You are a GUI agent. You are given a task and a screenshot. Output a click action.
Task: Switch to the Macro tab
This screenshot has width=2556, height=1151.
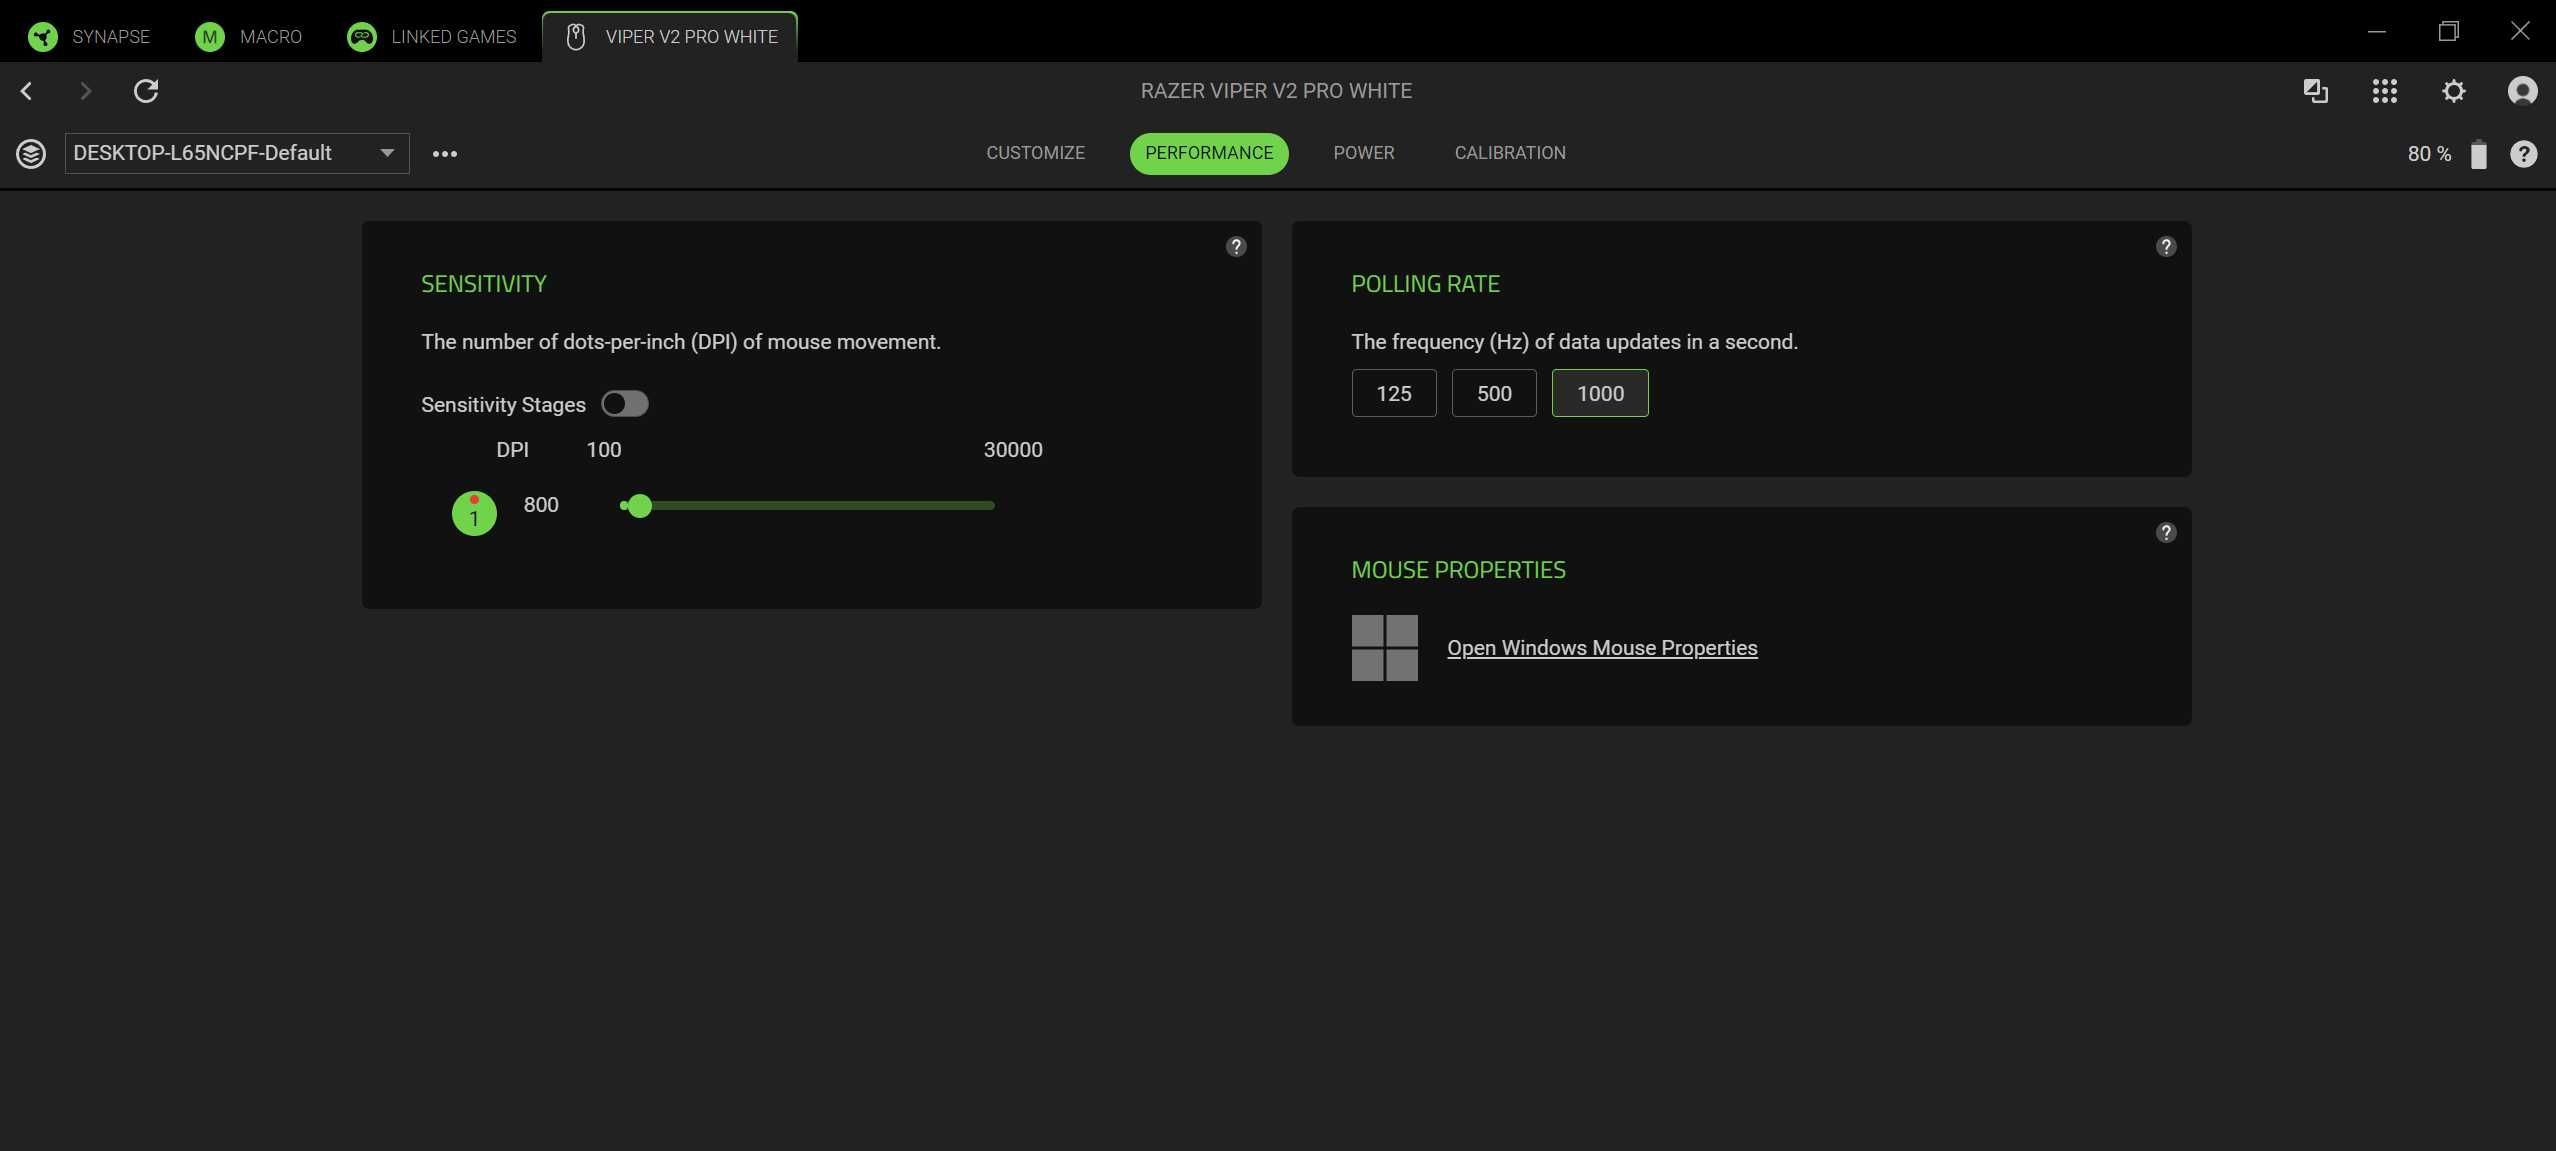[x=249, y=37]
